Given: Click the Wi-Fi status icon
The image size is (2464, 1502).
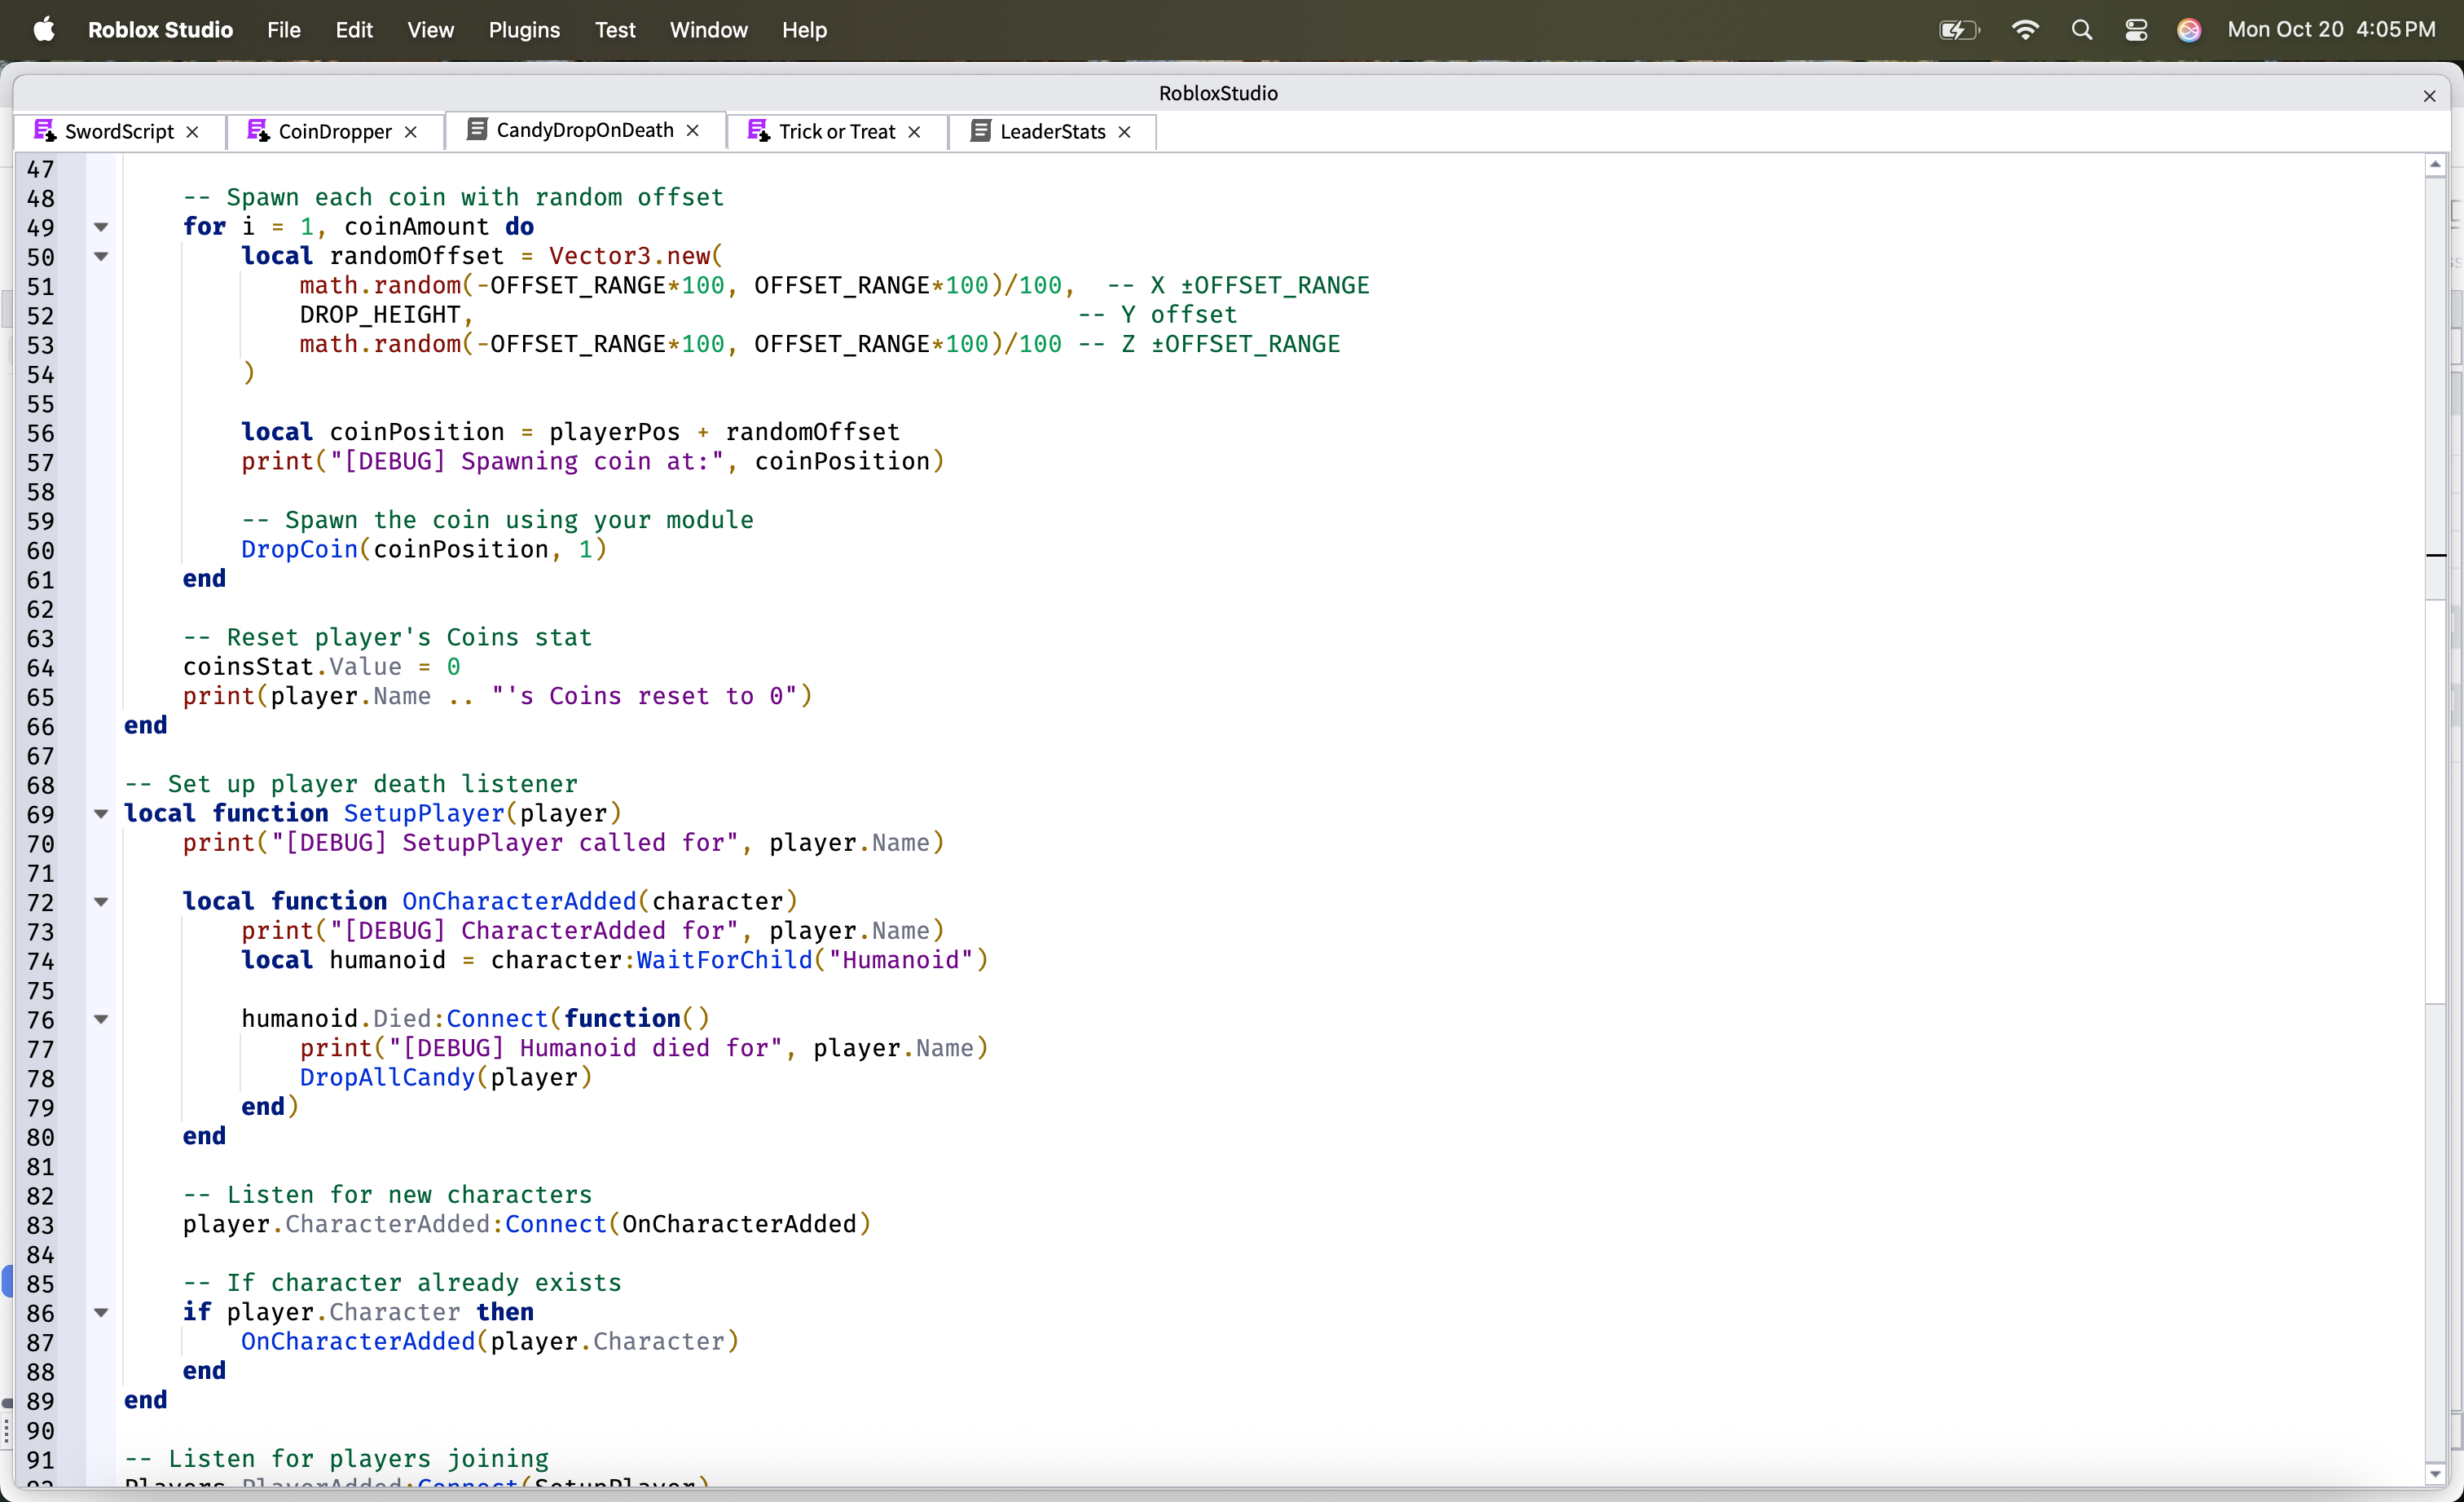Looking at the screenshot, I should click(x=2025, y=30).
